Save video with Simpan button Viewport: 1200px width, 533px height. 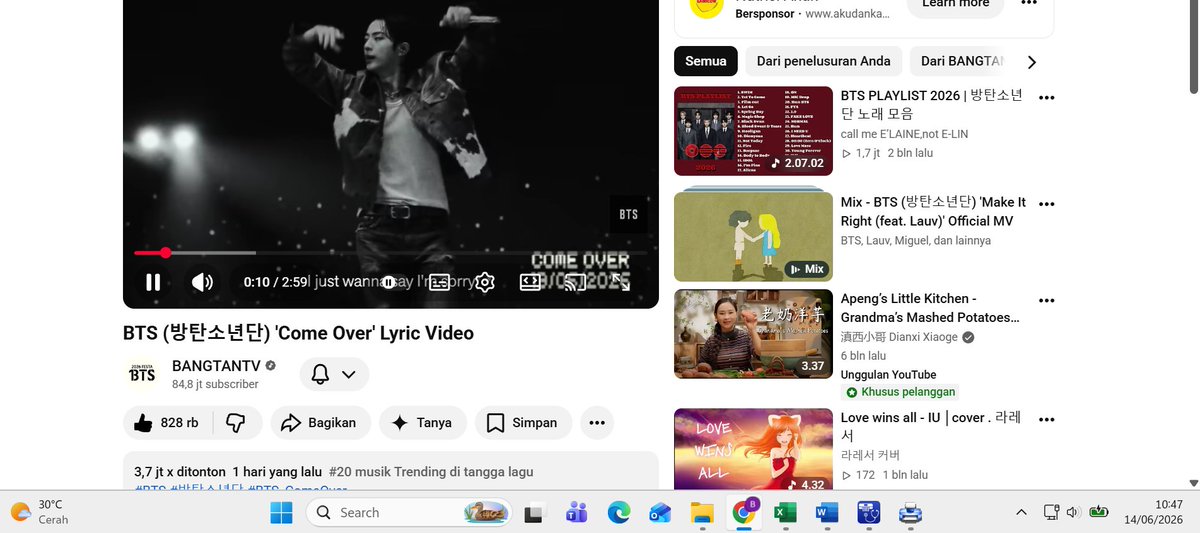pyautogui.click(x=523, y=423)
